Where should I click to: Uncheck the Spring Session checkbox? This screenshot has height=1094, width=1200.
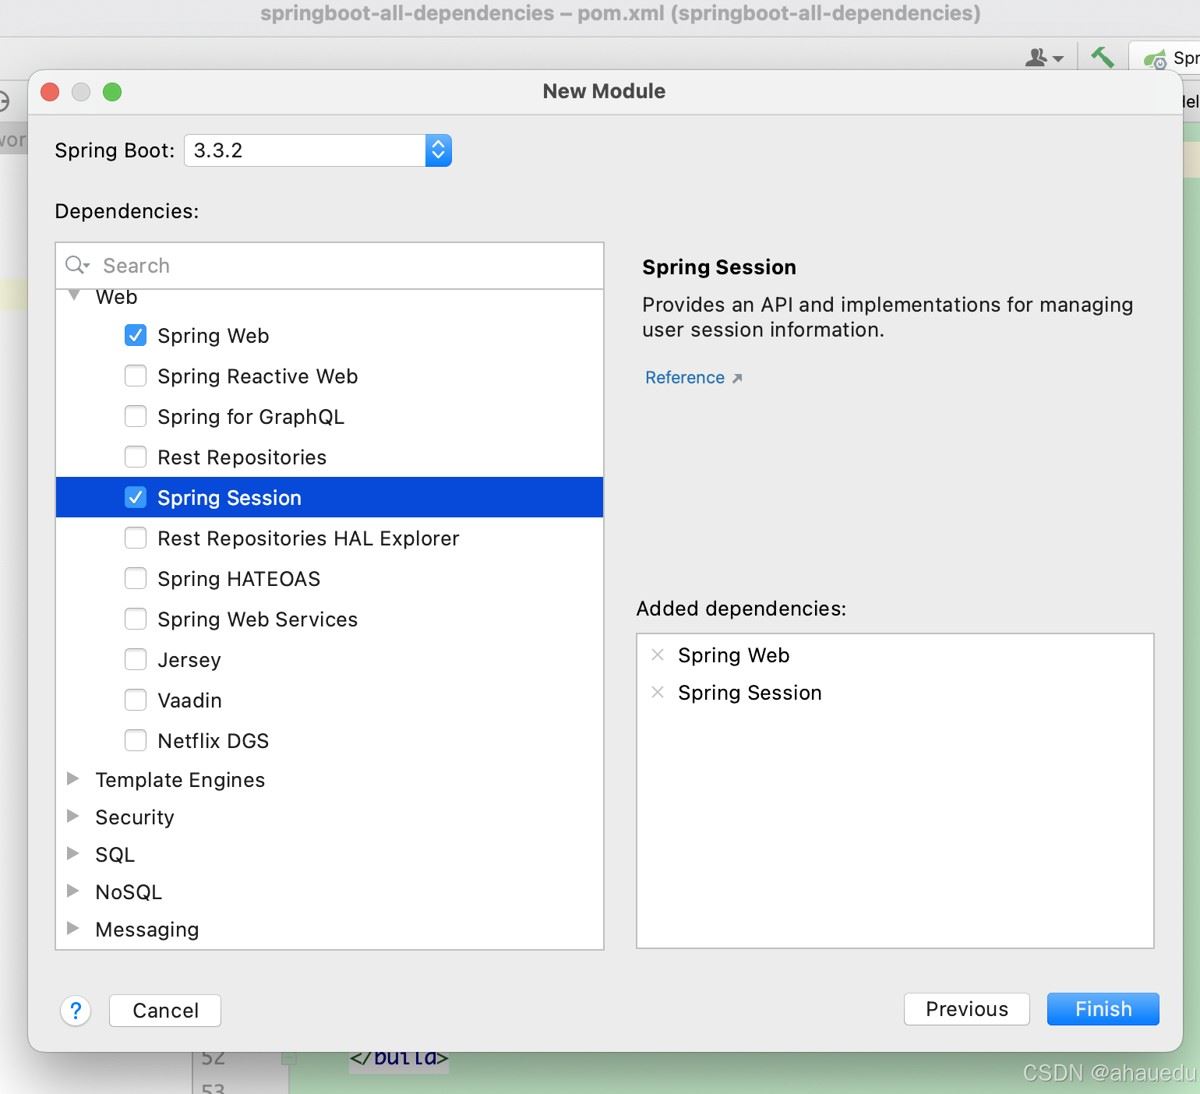pyautogui.click(x=135, y=497)
